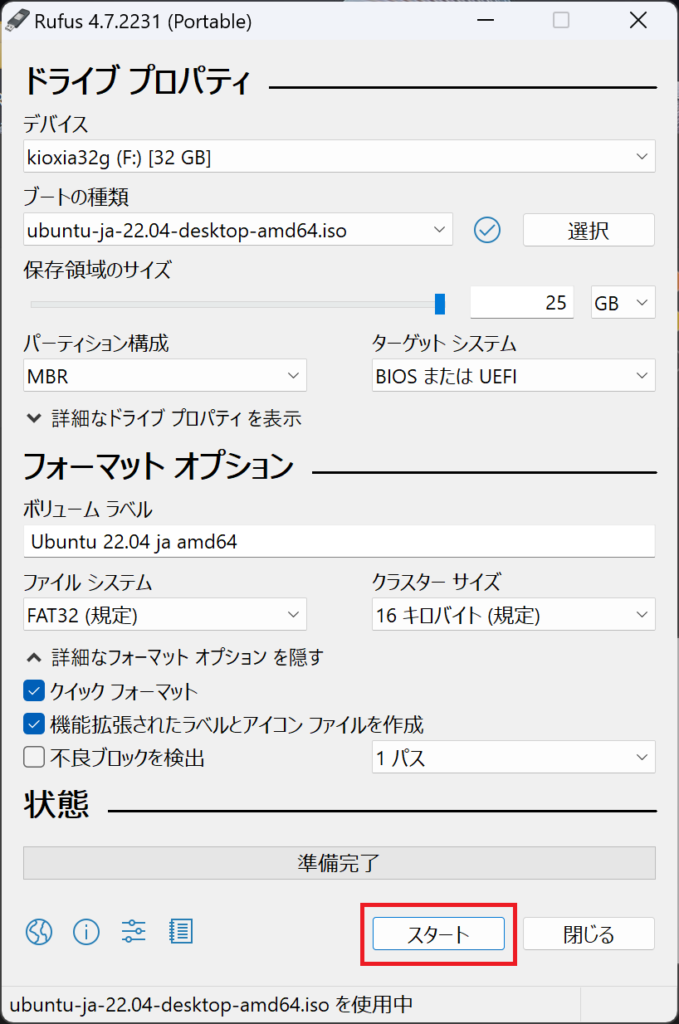The image size is (679, 1024).
Task: Open the ブートの種類 ISO dropdown
Action: [x=238, y=230]
